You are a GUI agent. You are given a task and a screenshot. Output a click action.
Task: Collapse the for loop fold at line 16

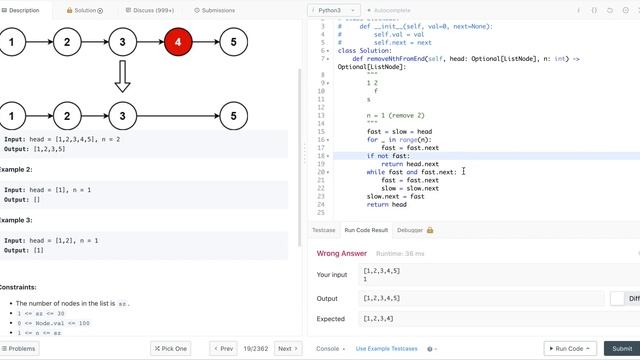[x=328, y=140]
